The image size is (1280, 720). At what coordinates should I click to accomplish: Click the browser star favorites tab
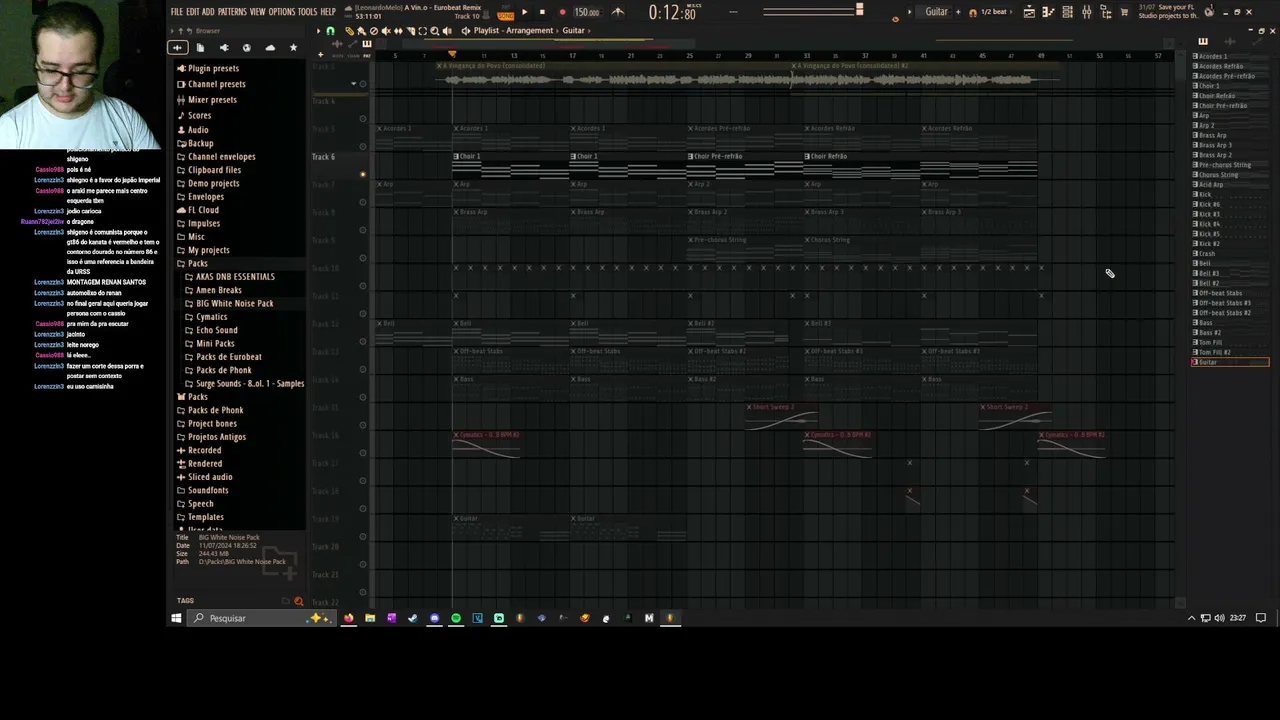pyautogui.click(x=293, y=48)
